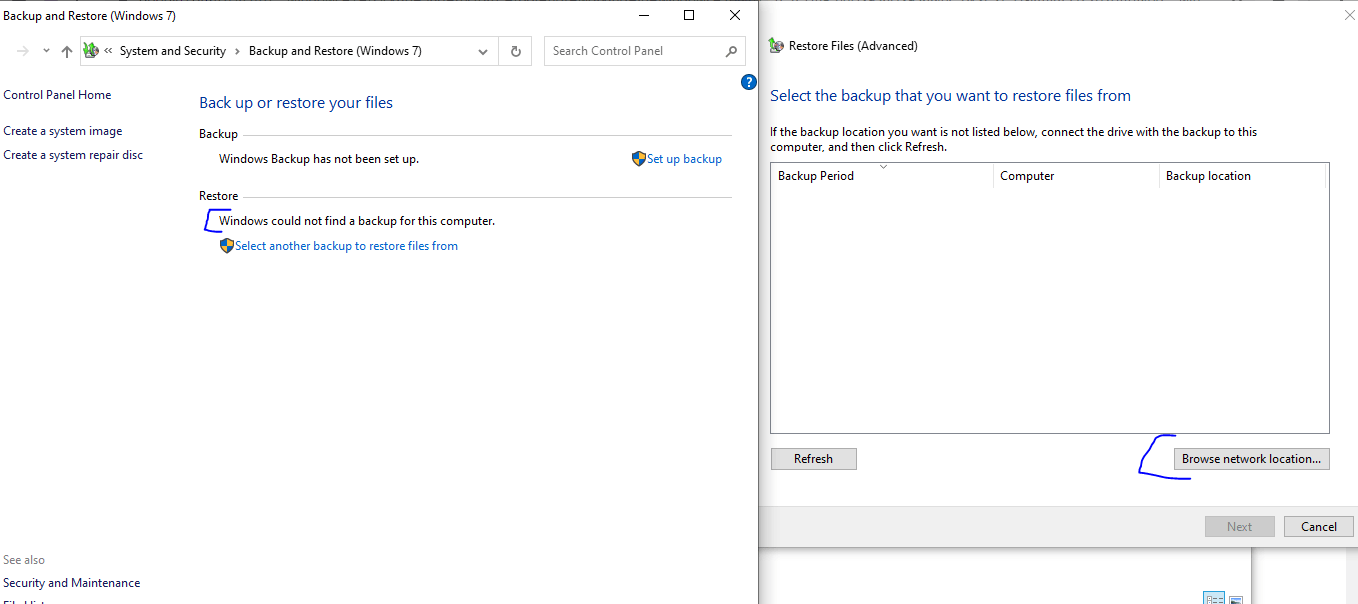Click the Set up backup link

coord(684,159)
